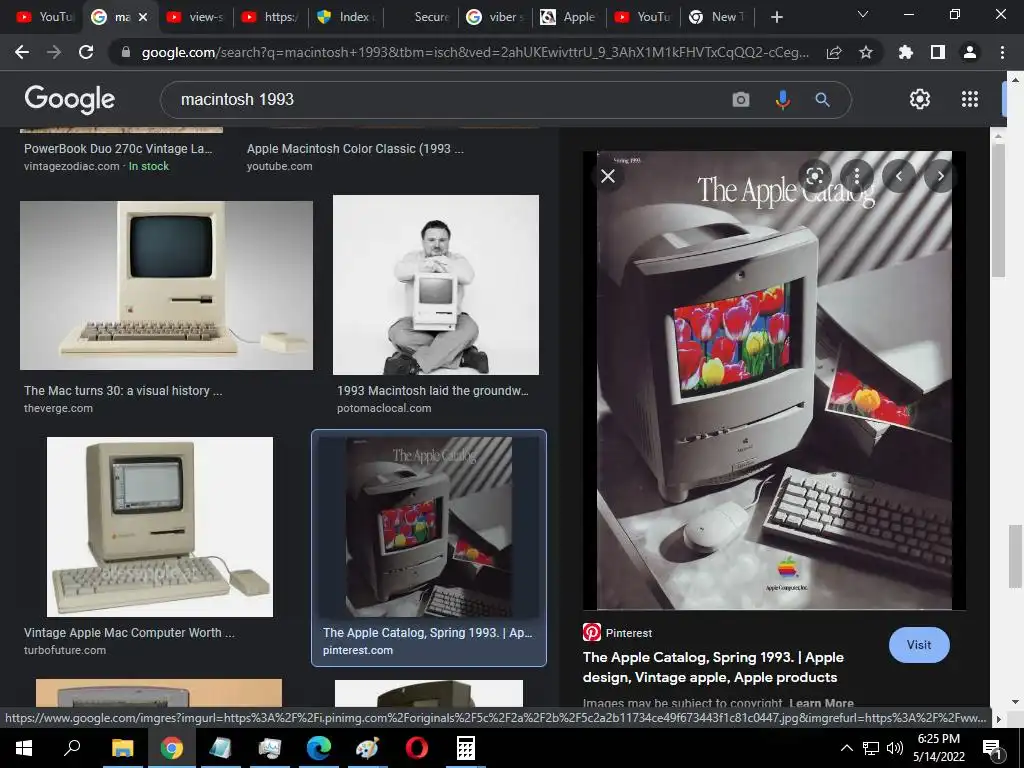Switch to the viber search tab
This screenshot has width=1024, height=768.
[x=496, y=17]
